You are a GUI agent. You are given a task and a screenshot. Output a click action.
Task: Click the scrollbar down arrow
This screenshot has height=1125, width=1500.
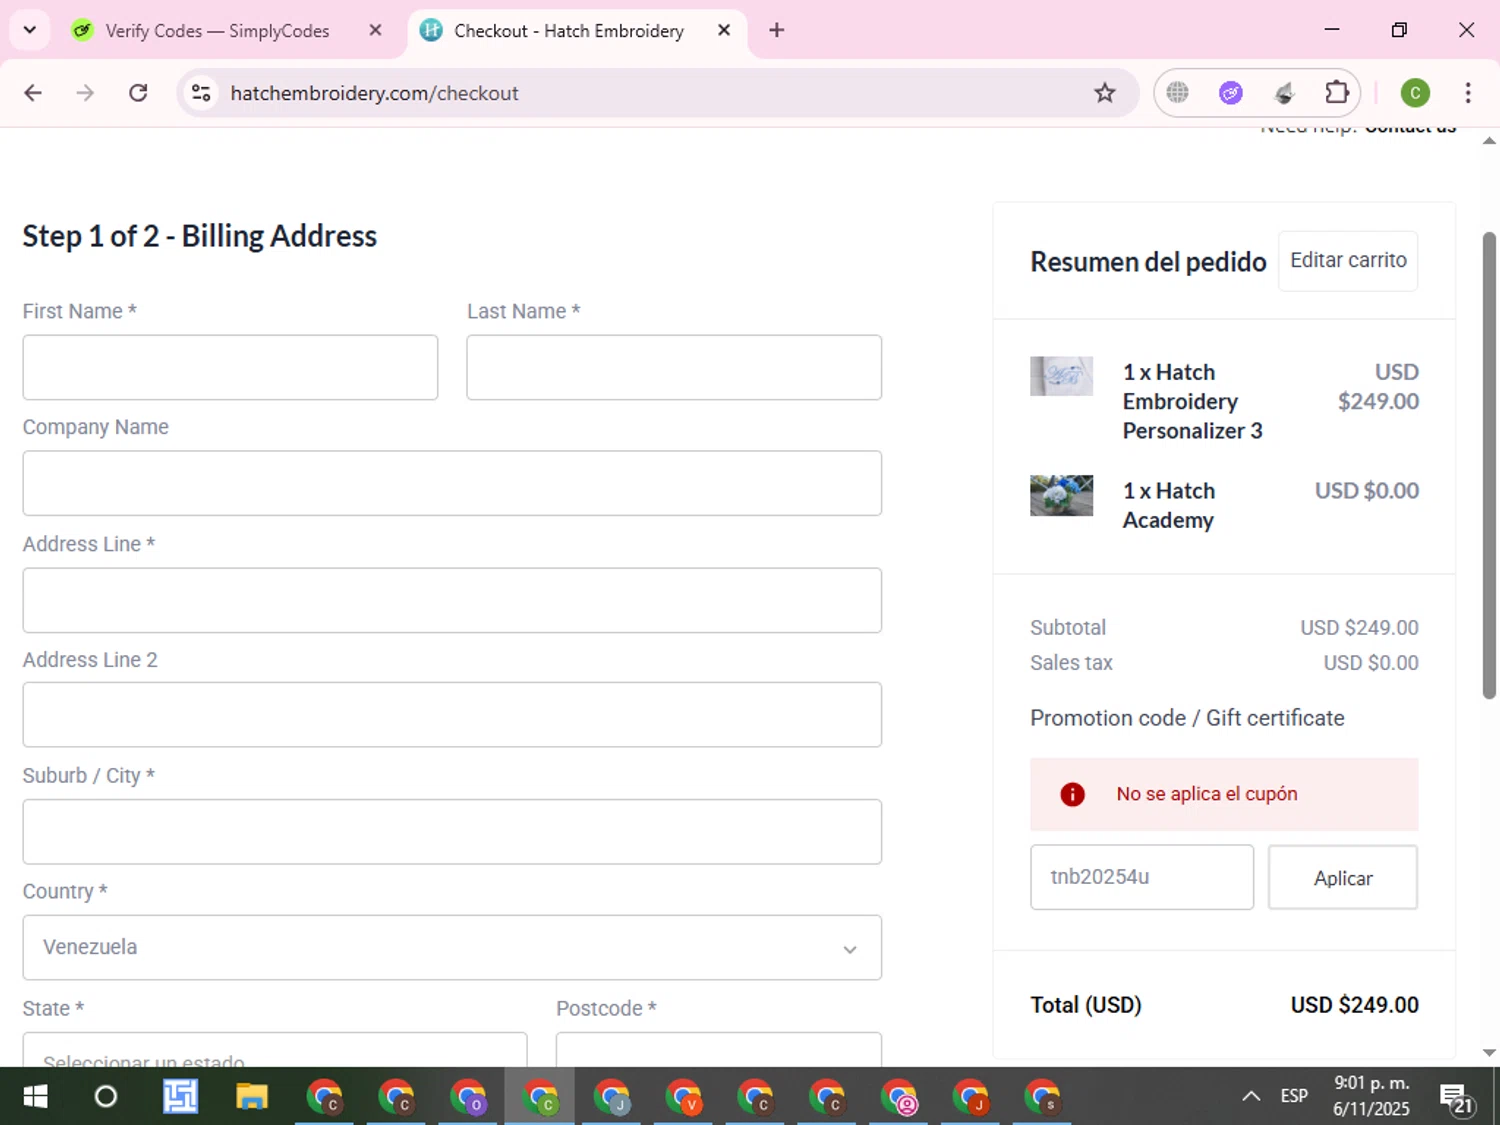(1490, 1052)
